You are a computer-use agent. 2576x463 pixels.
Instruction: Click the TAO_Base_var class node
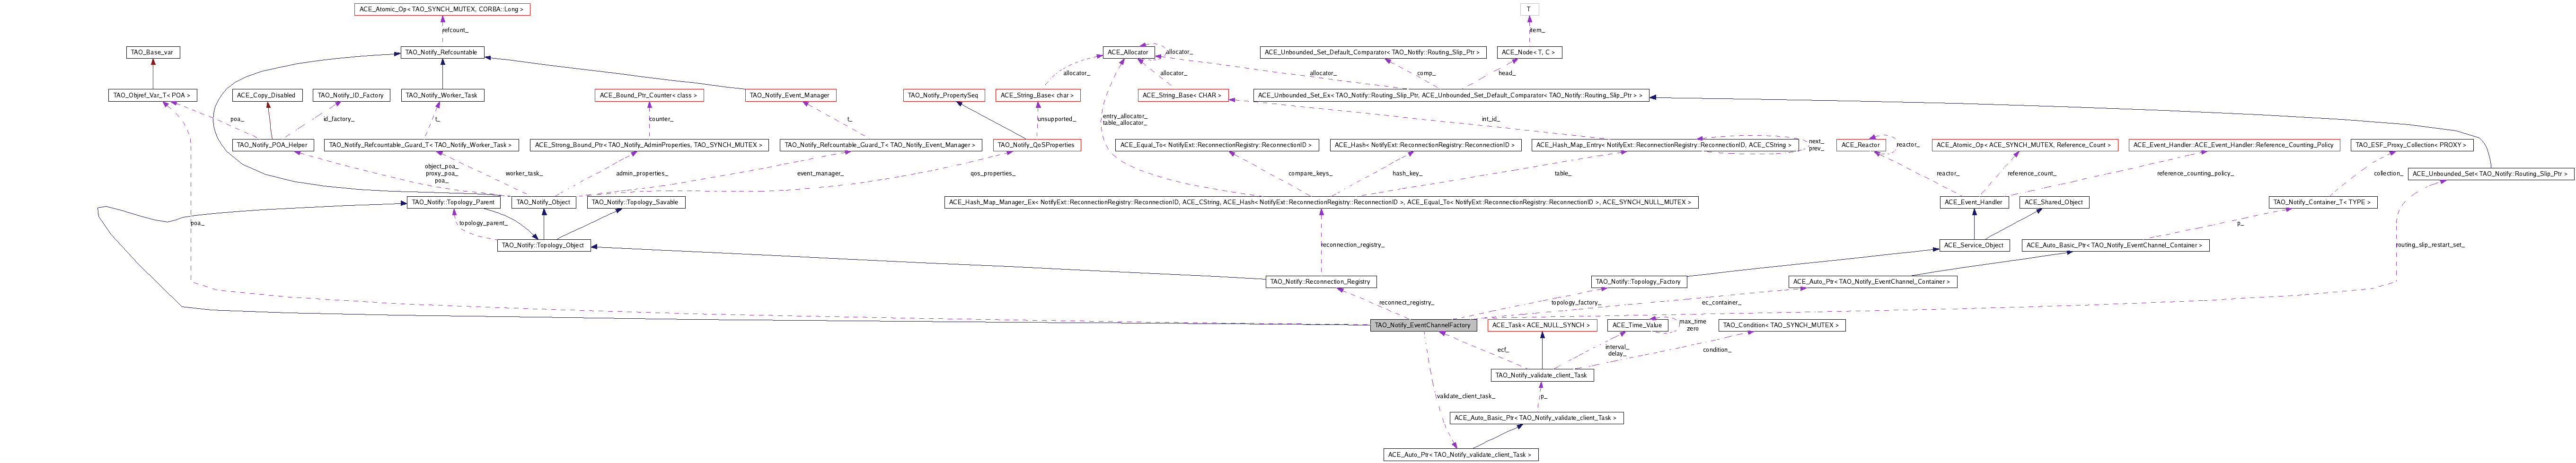point(152,52)
